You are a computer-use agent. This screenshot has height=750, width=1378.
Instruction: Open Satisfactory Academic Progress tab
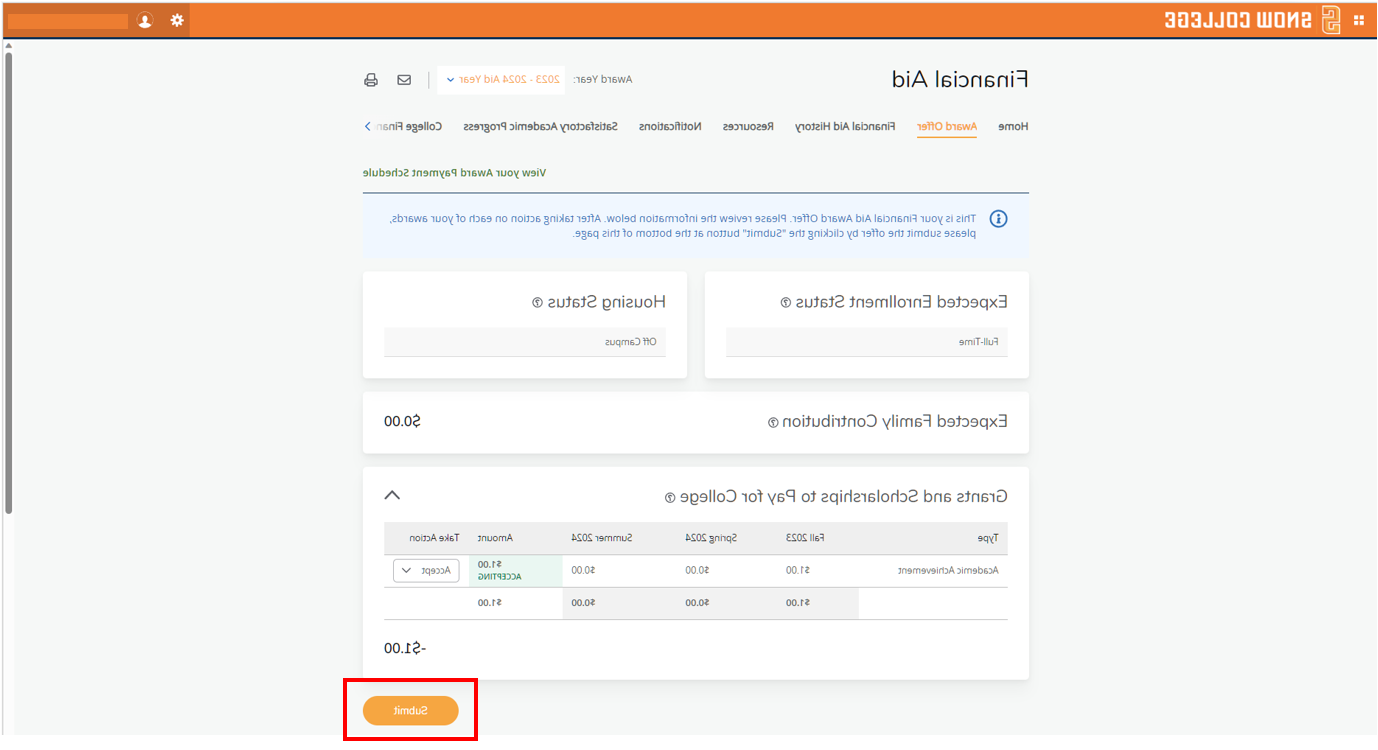540,127
